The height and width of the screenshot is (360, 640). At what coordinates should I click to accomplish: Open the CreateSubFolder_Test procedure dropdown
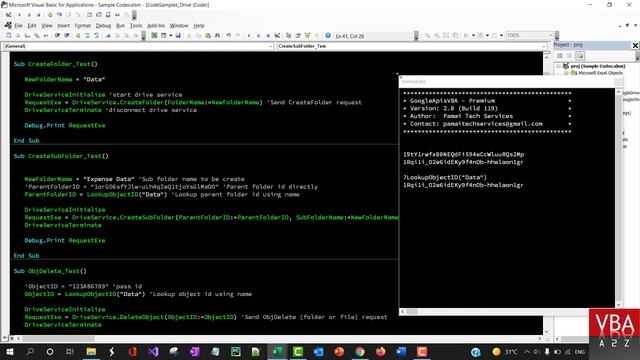(x=544, y=46)
